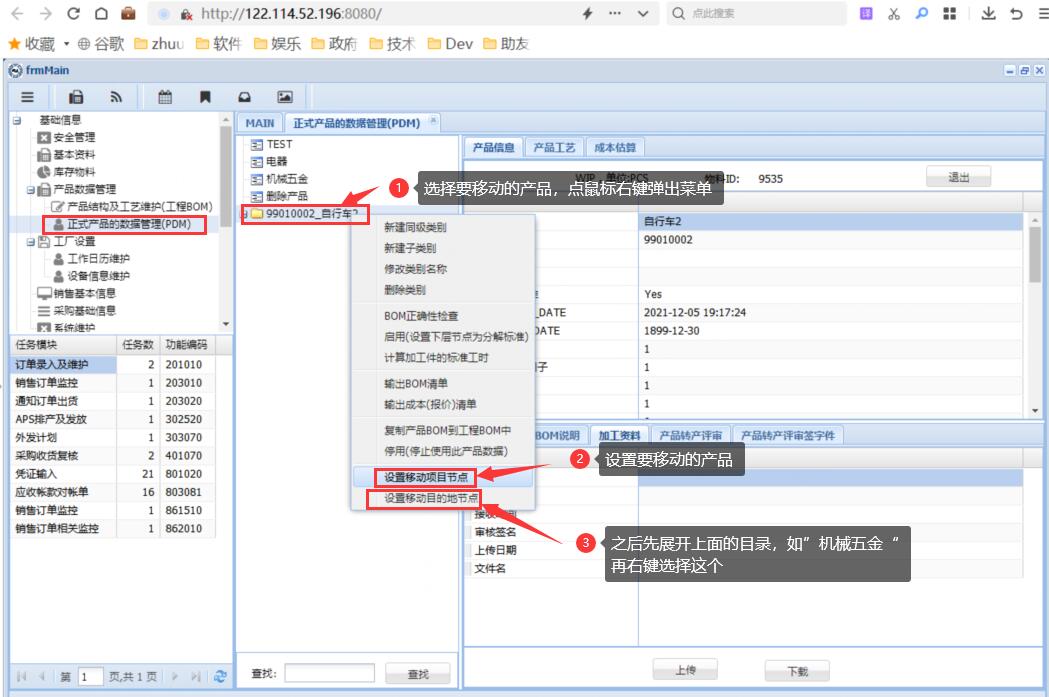Switch to the 产品工艺 tab
This screenshot has height=697, width=1049.
[554, 148]
